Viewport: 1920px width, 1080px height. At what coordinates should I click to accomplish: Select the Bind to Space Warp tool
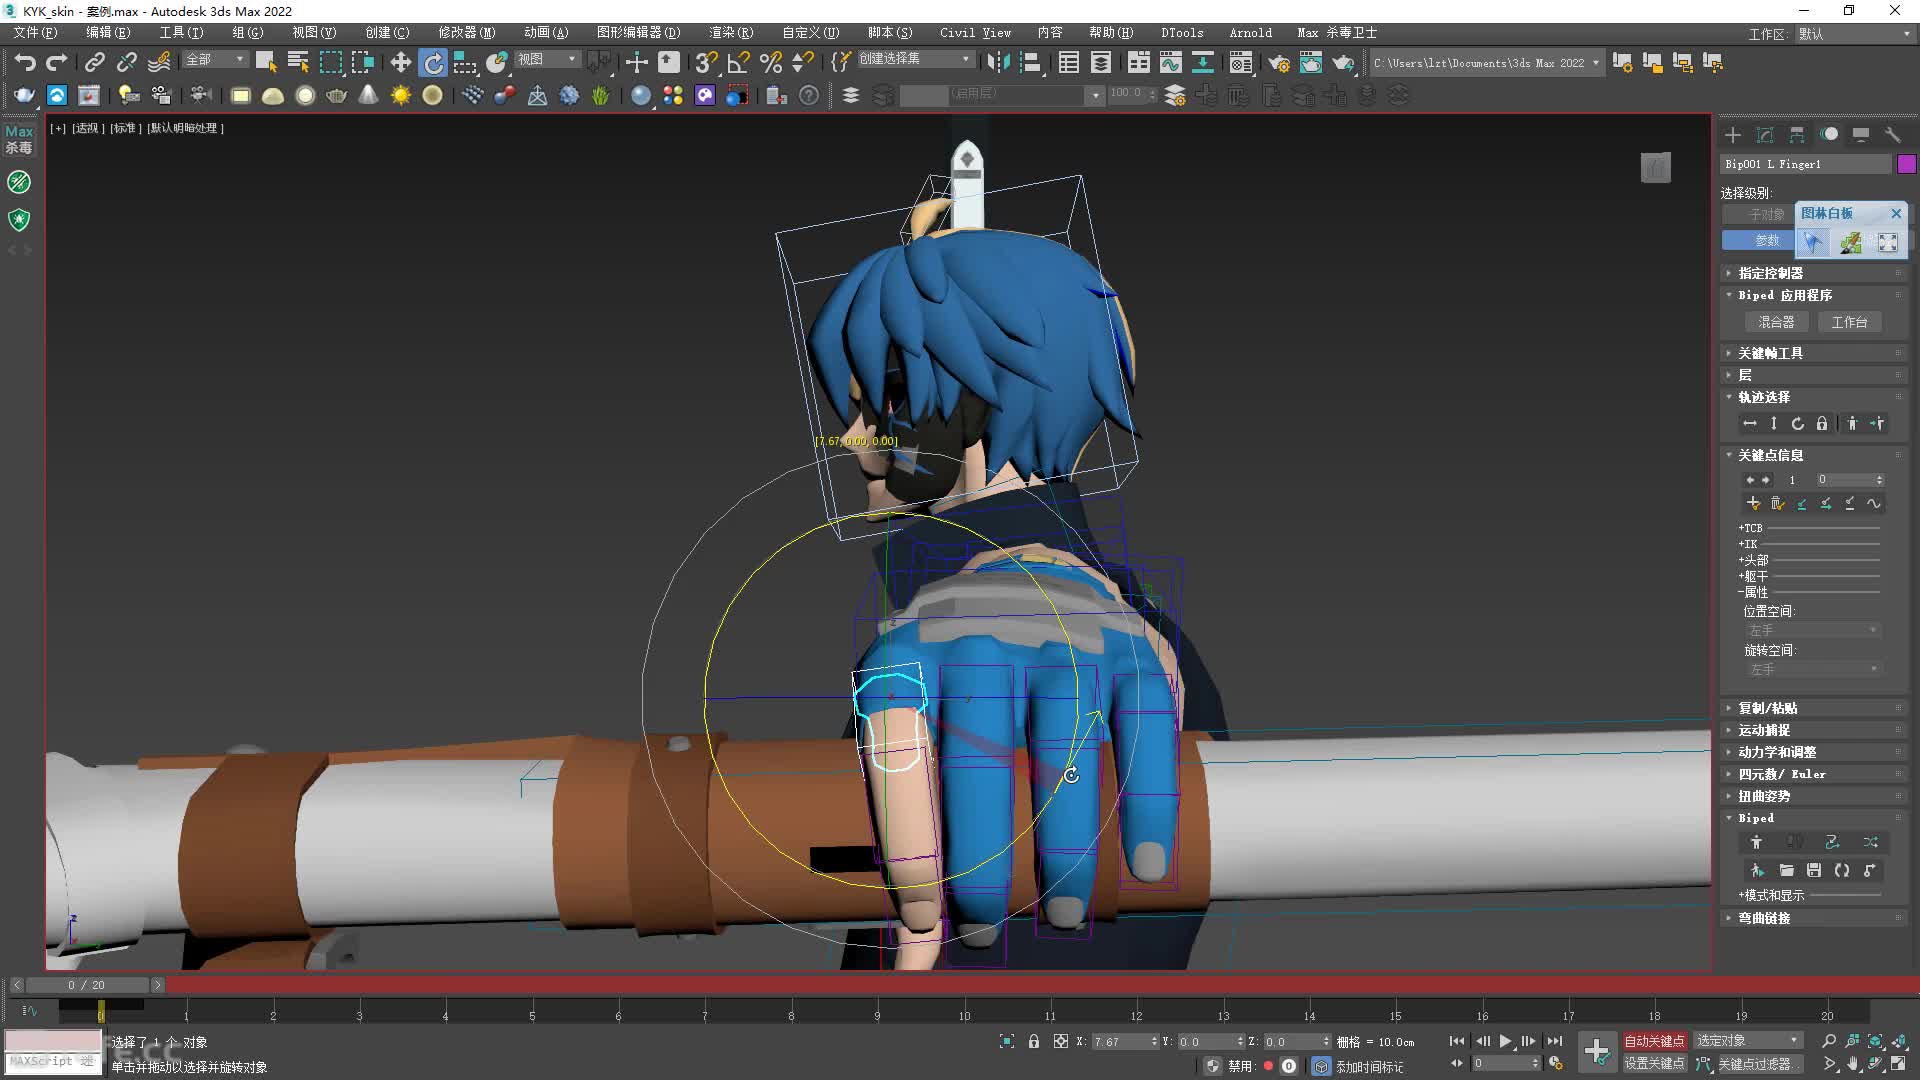[159, 62]
